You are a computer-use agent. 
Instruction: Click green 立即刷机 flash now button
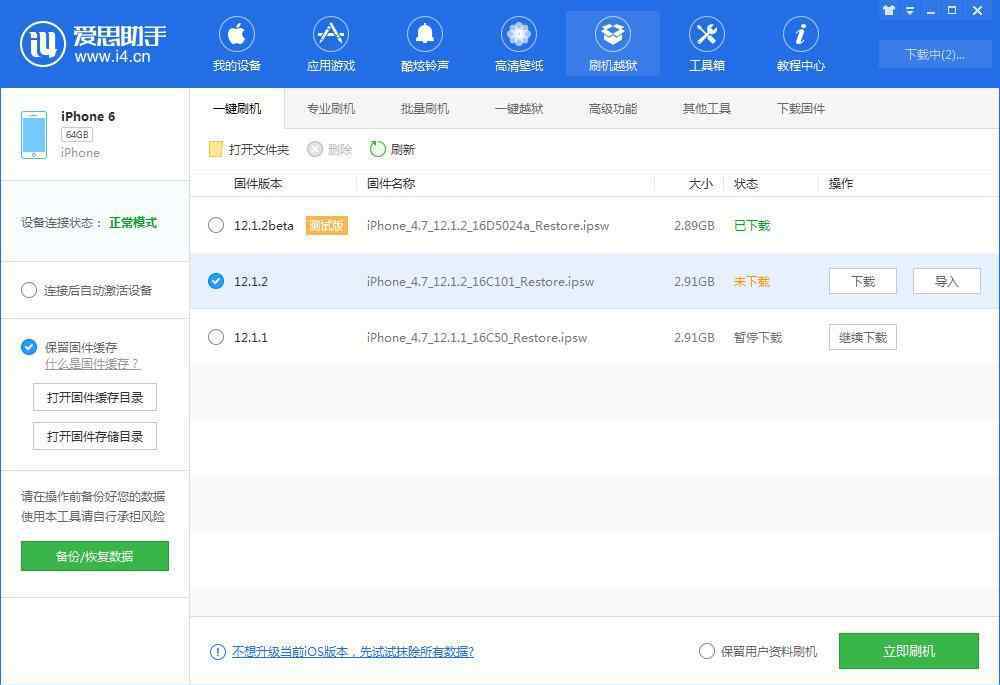pos(909,651)
